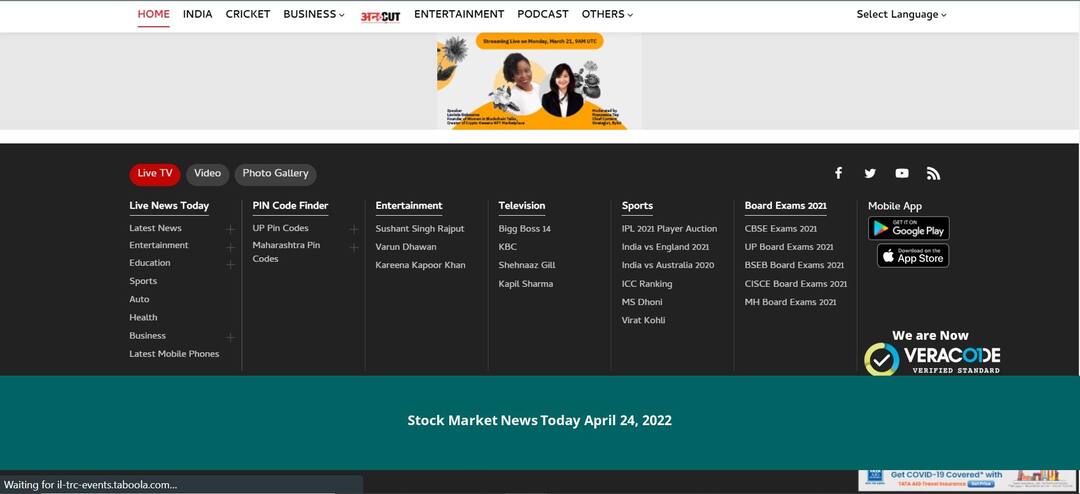Screen dimensions: 1080x494
Task: Open the IPL 2021 Player Auction link
Action: coord(669,229)
